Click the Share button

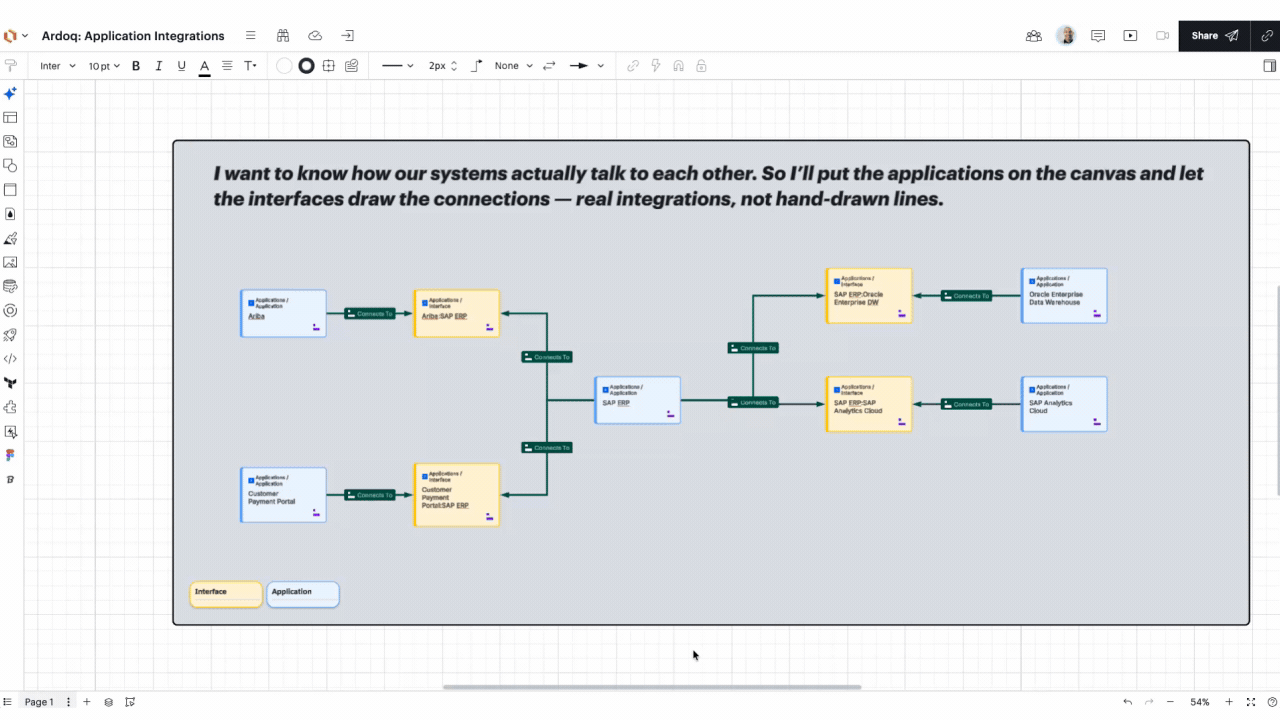click(x=1215, y=36)
